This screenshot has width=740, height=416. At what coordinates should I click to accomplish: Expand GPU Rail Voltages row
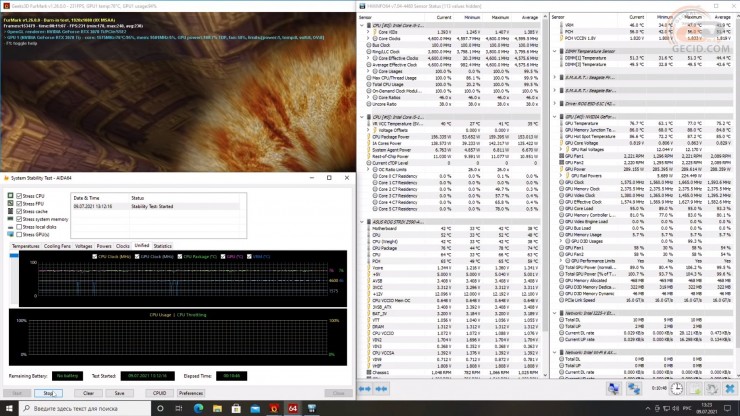561,150
